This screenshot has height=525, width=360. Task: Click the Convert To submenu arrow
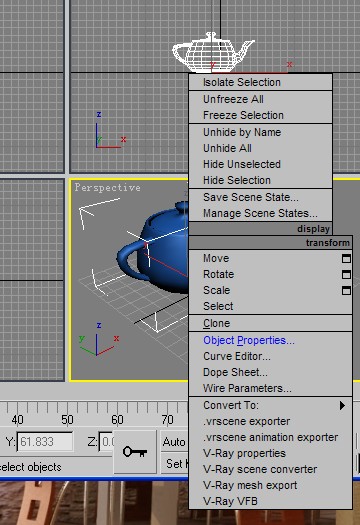pos(342,405)
